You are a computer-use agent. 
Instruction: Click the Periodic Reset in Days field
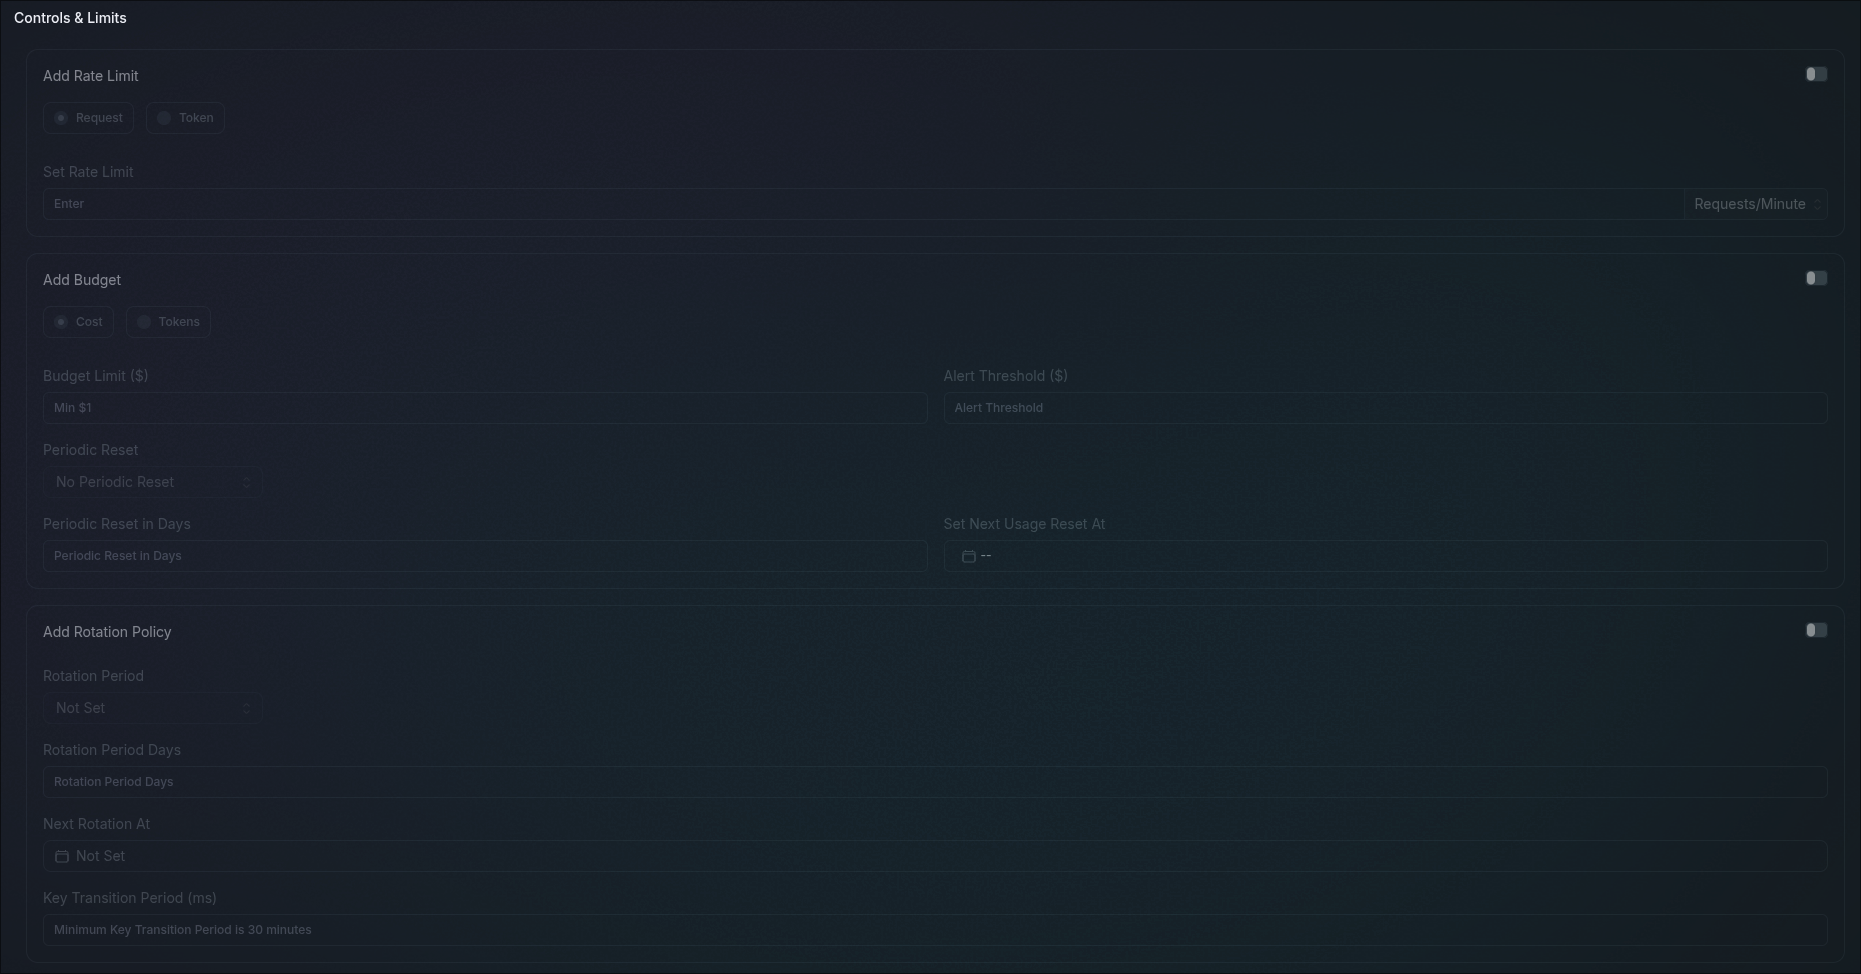tap(485, 556)
